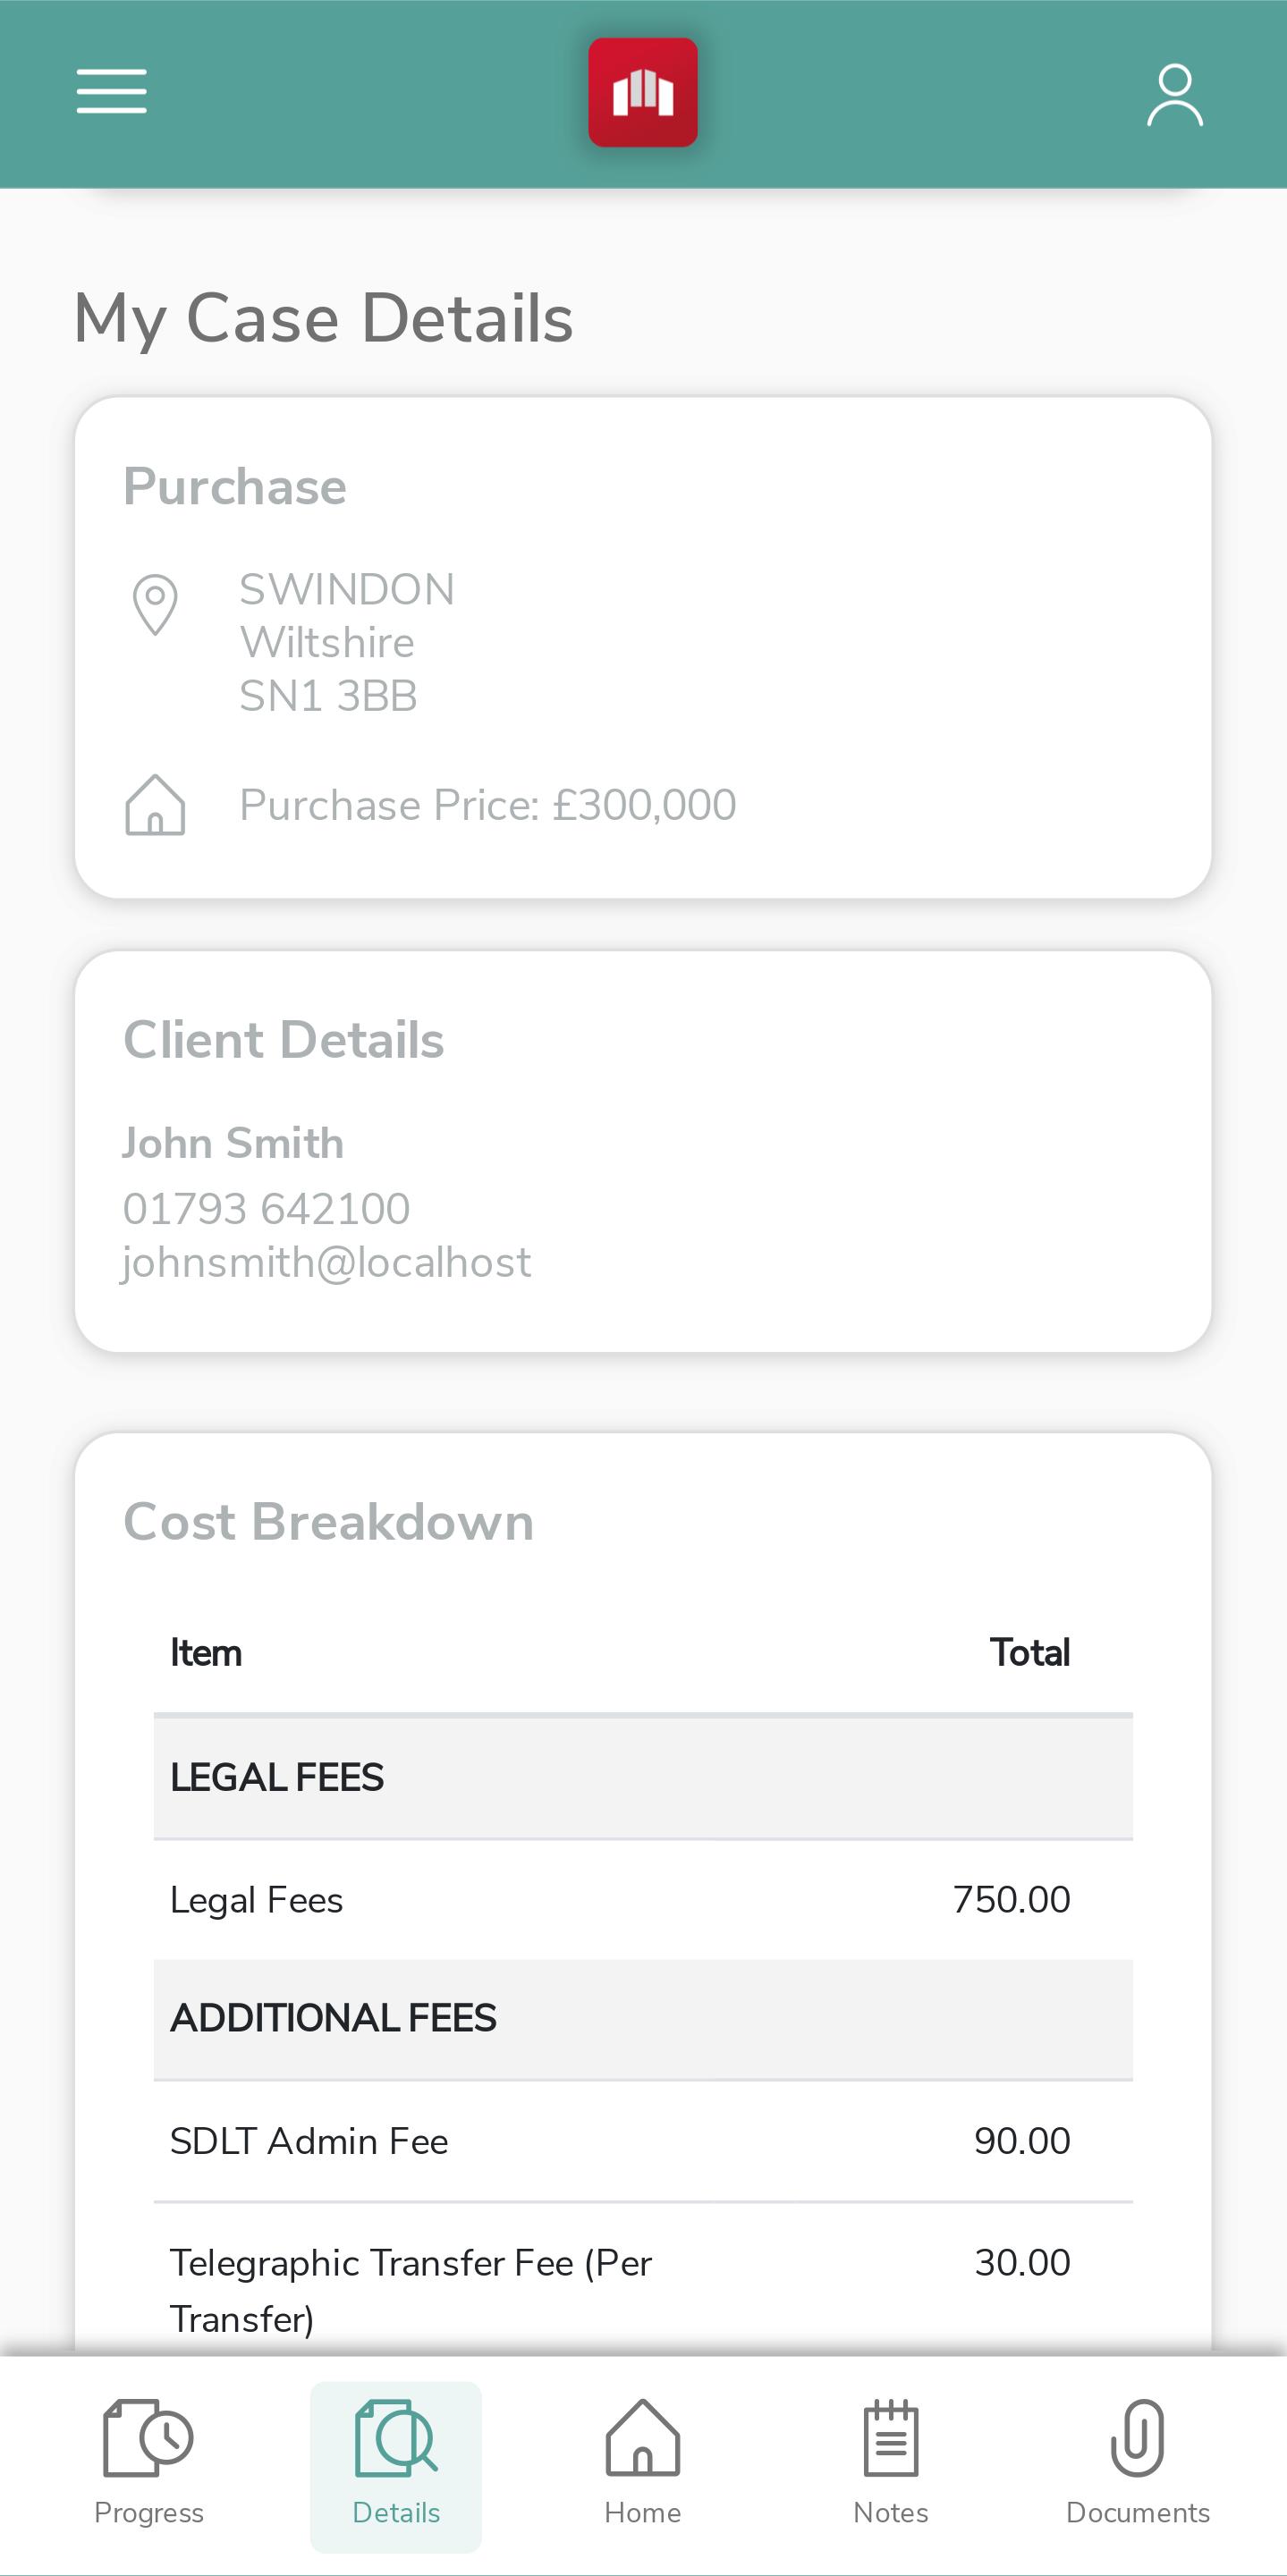The image size is (1287, 2576).
Task: Select the Details tab
Action: 396,2466
